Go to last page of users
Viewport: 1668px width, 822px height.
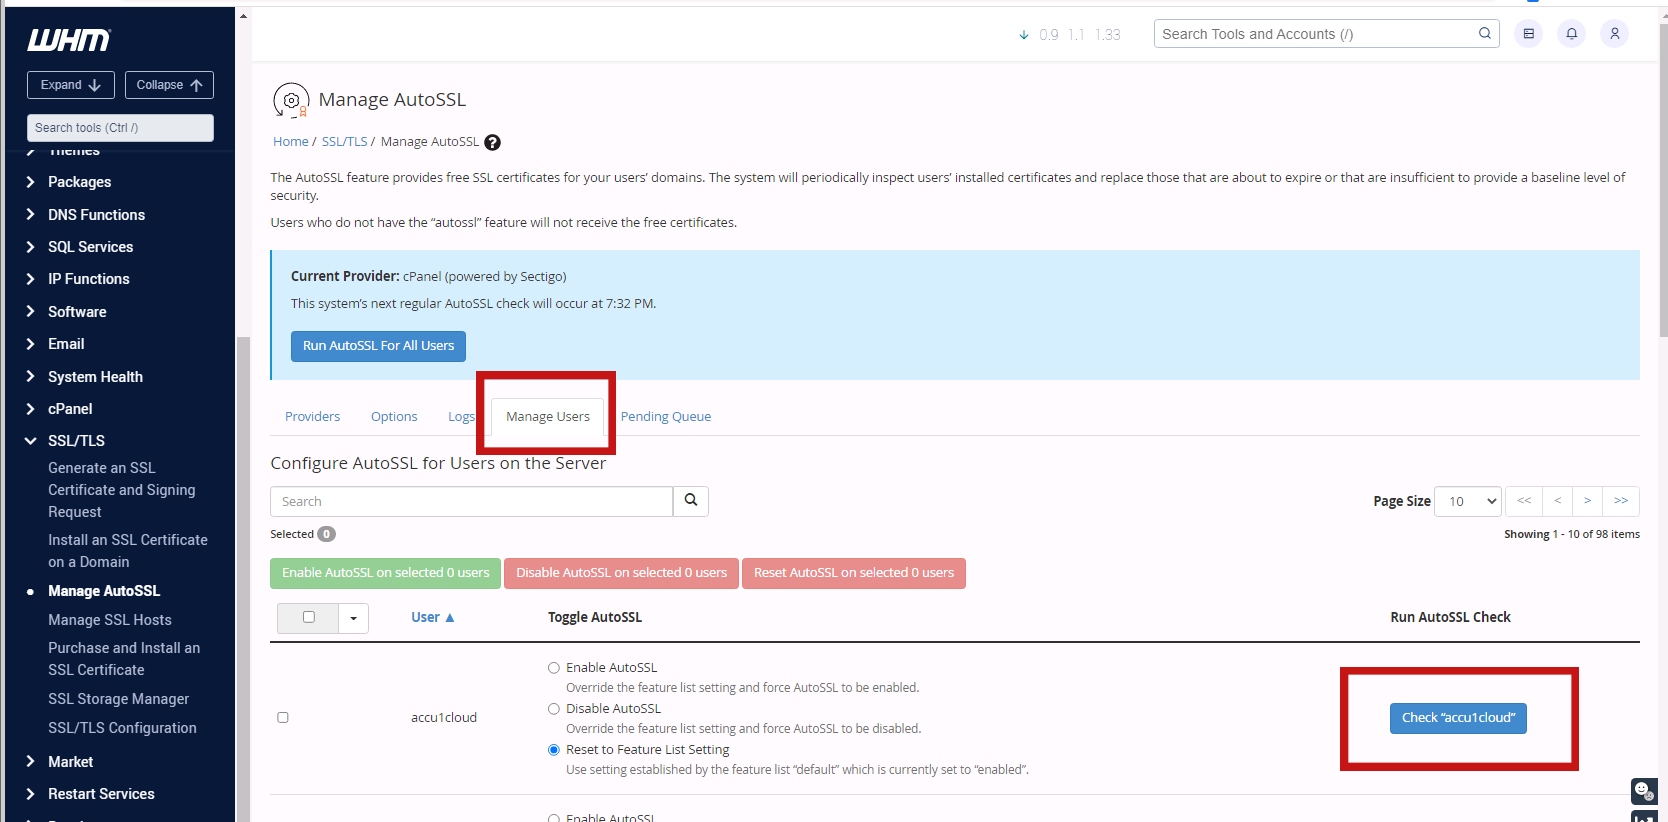[1621, 501]
